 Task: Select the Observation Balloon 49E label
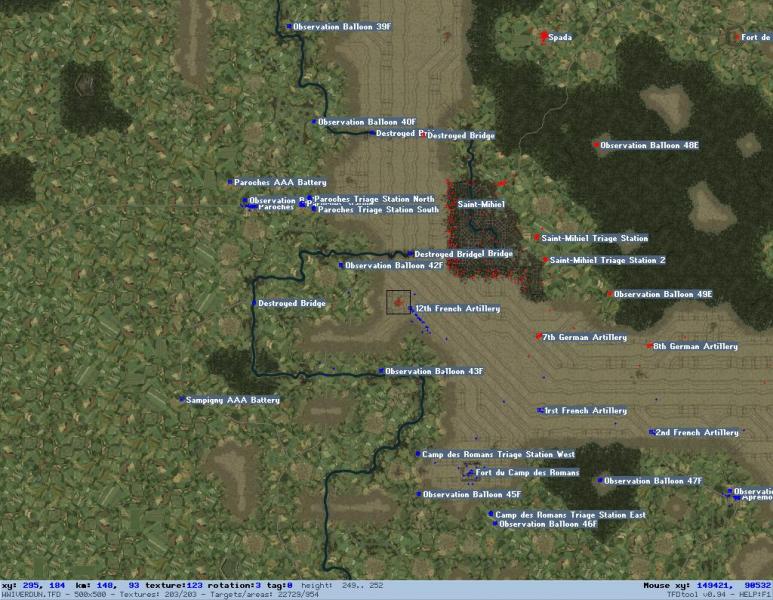(x=663, y=294)
